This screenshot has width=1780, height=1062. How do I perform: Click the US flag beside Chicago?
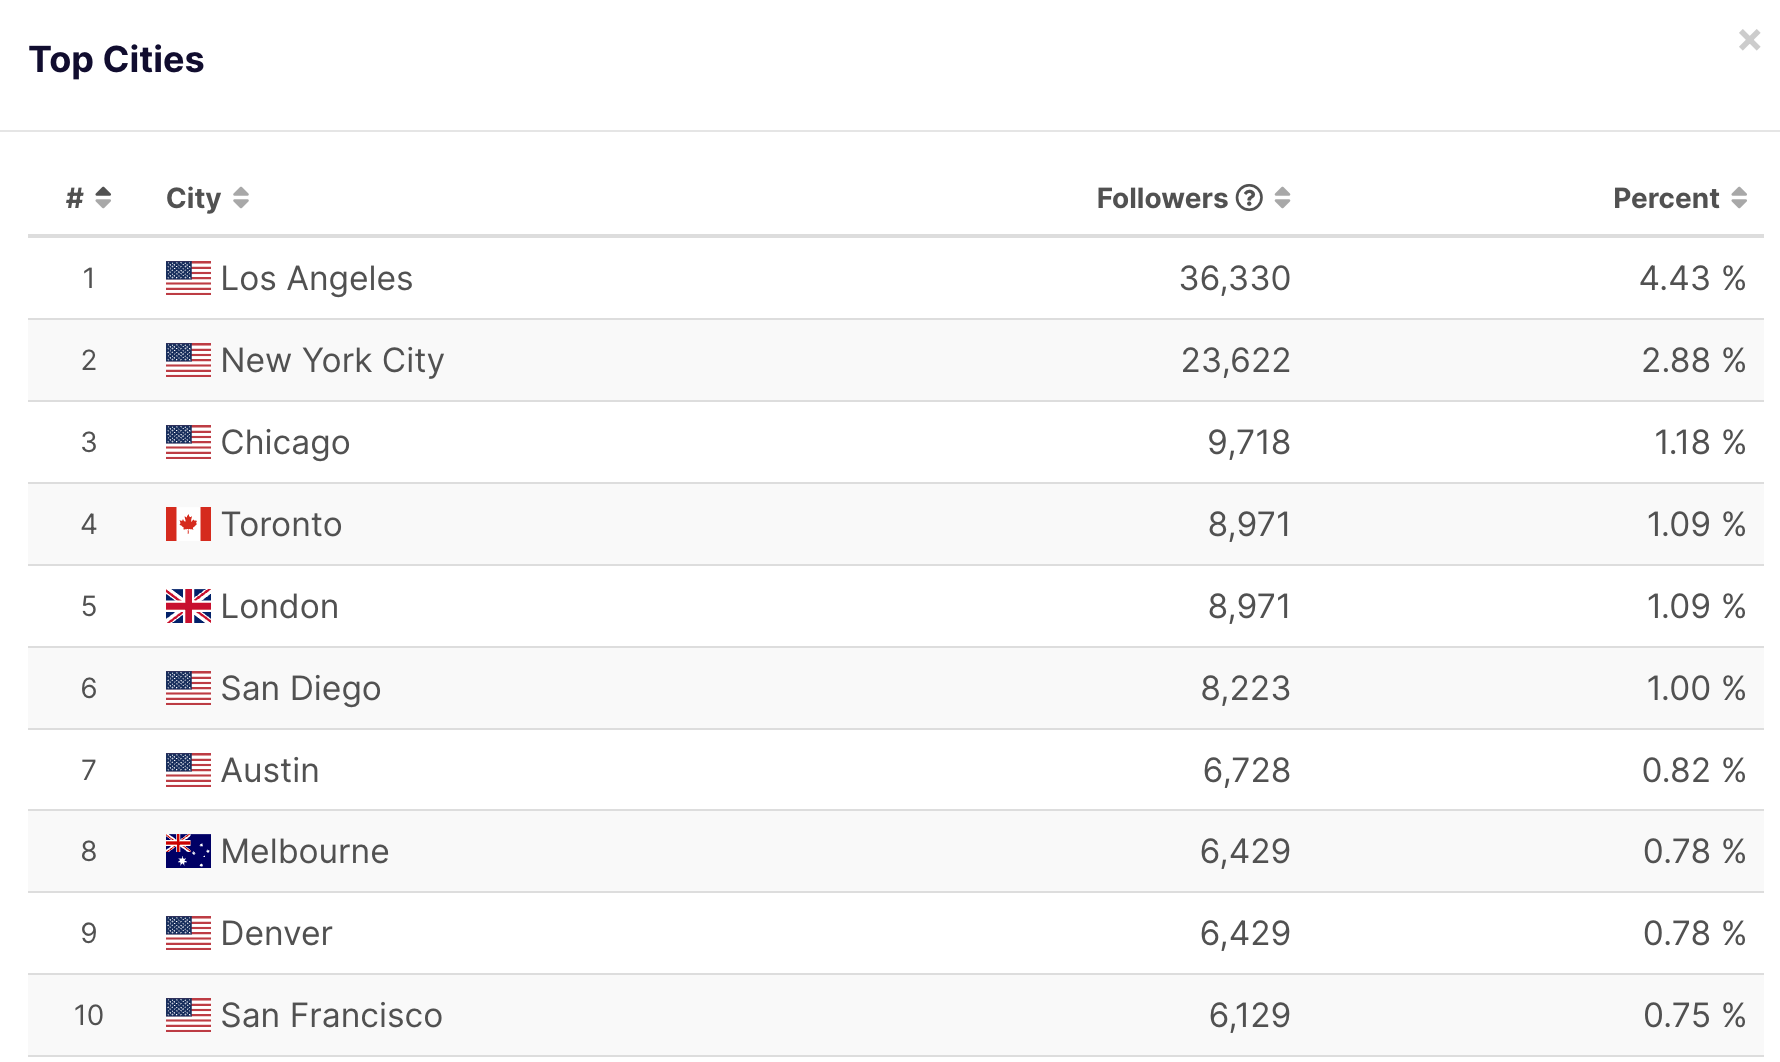pyautogui.click(x=188, y=442)
